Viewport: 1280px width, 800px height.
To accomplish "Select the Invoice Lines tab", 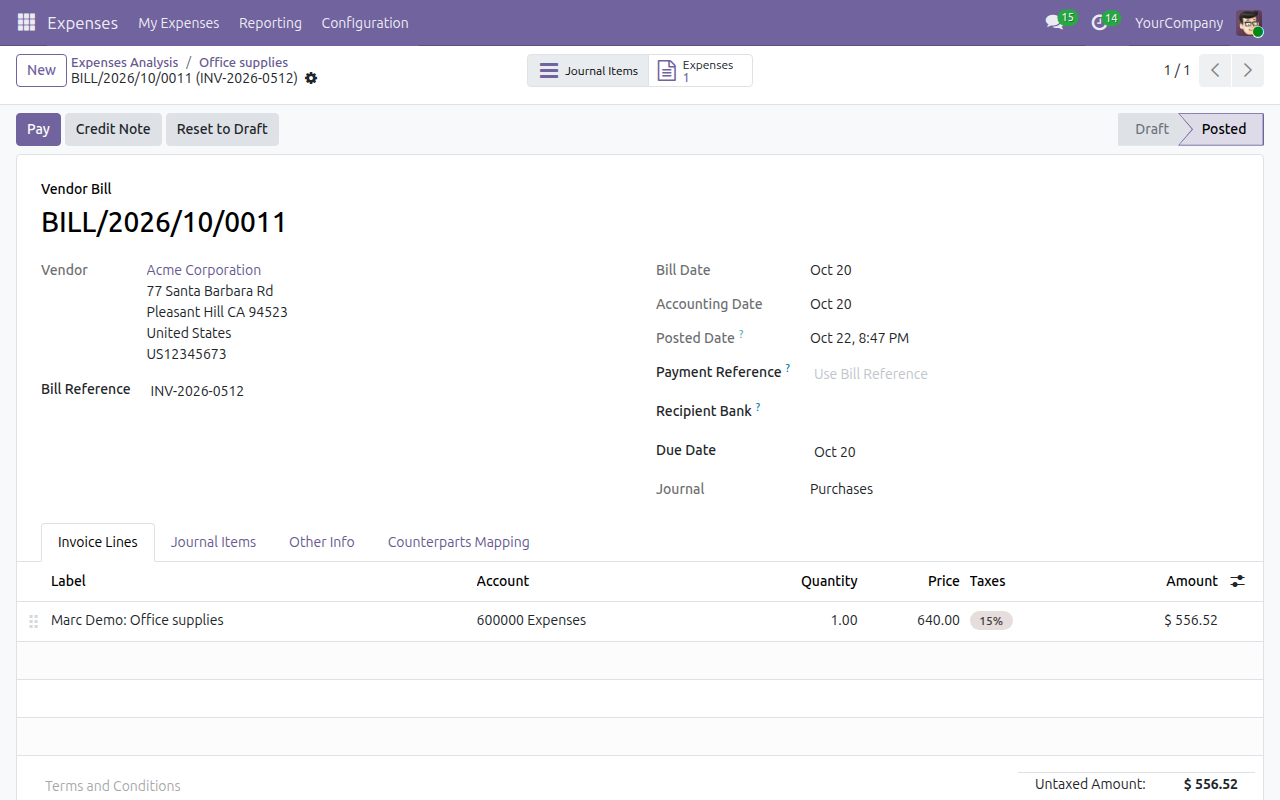I will [x=98, y=542].
